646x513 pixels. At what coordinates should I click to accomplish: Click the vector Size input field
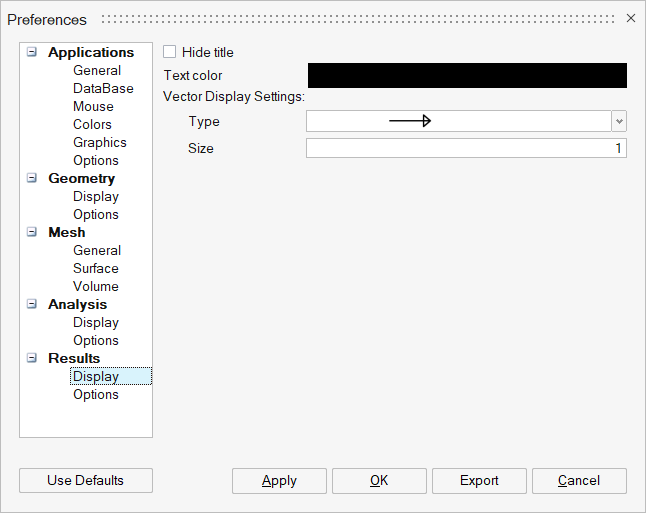coord(466,149)
